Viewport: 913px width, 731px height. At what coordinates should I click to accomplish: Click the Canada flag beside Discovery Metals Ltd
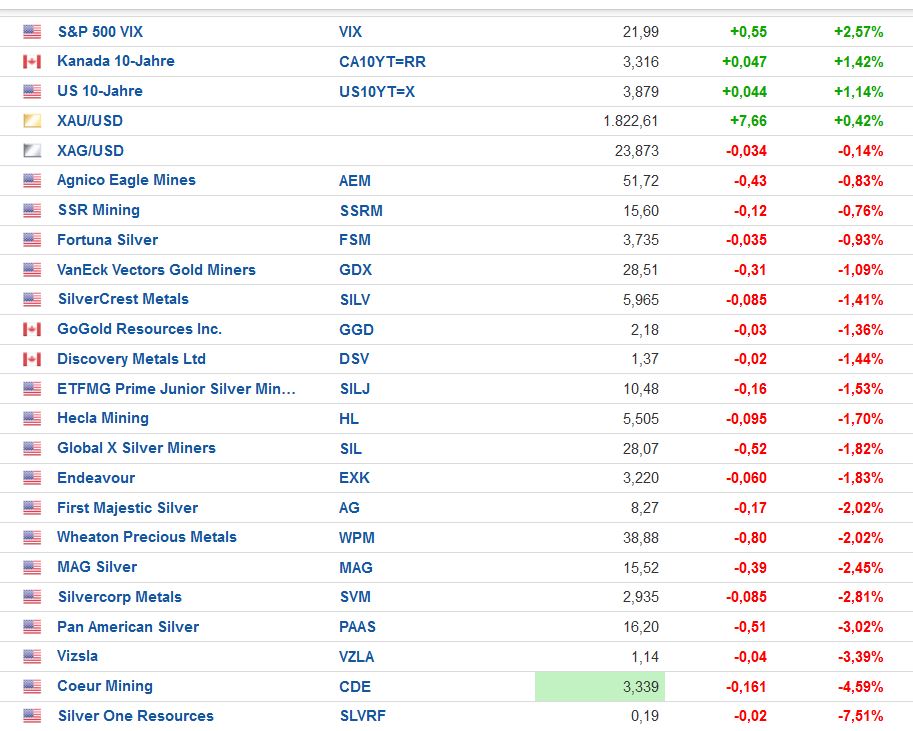[32, 359]
